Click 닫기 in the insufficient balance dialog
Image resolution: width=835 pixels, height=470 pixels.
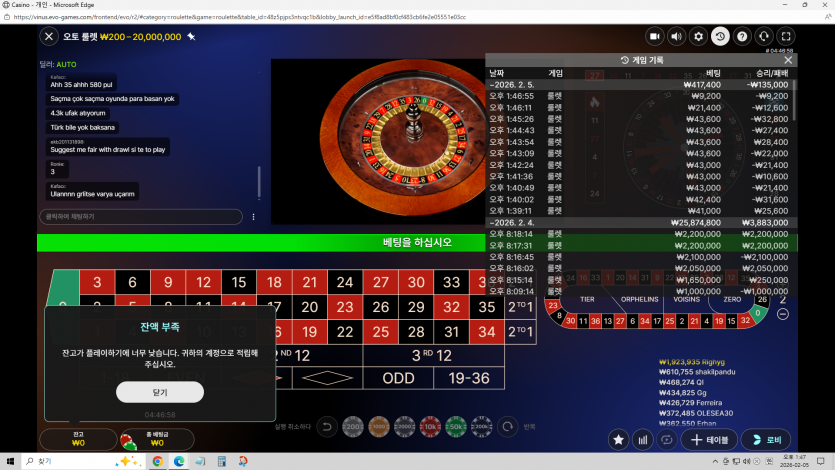(x=160, y=392)
